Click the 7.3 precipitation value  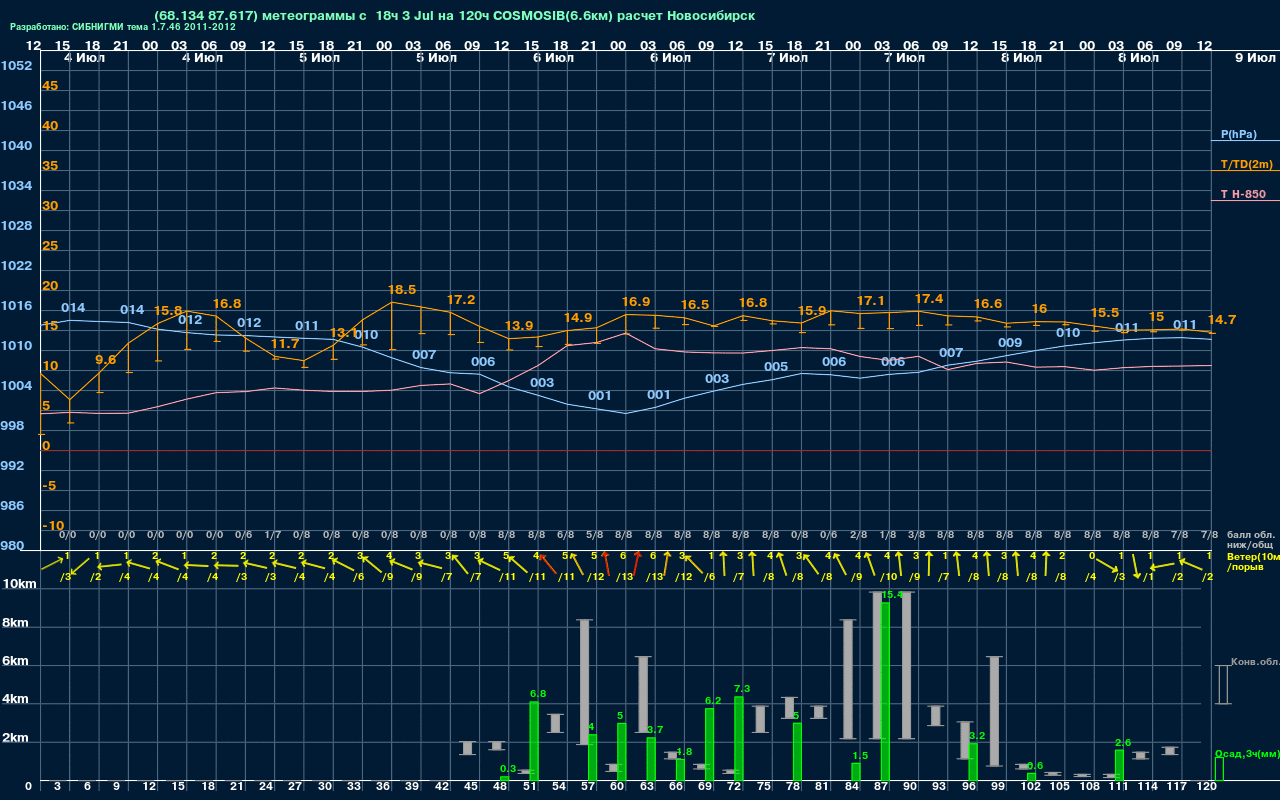(x=742, y=688)
